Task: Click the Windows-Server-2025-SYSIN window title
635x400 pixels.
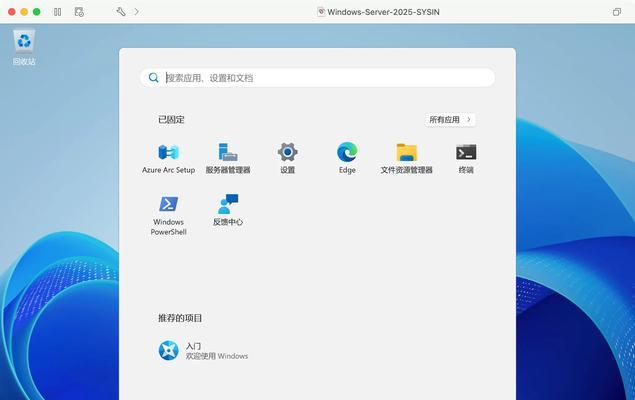Action: coord(383,12)
